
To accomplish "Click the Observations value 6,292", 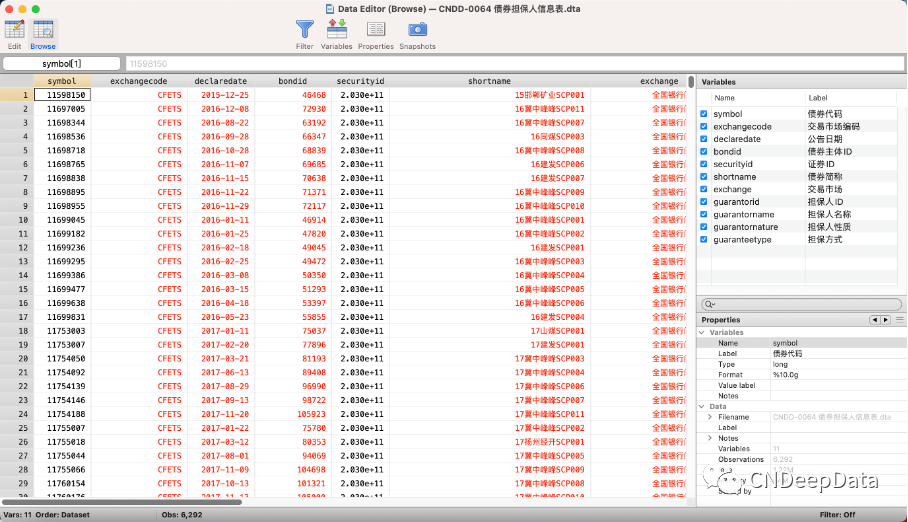I will coord(782,459).
